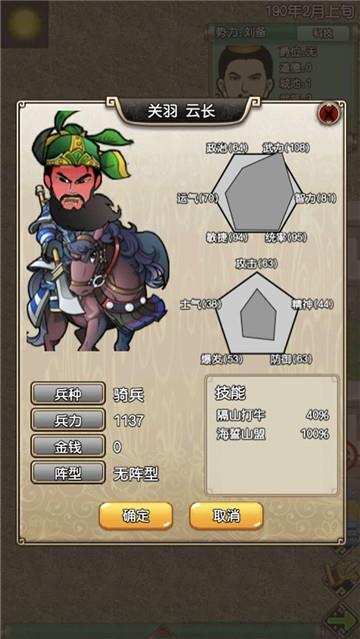Select the first skill row at 40%

(272, 415)
